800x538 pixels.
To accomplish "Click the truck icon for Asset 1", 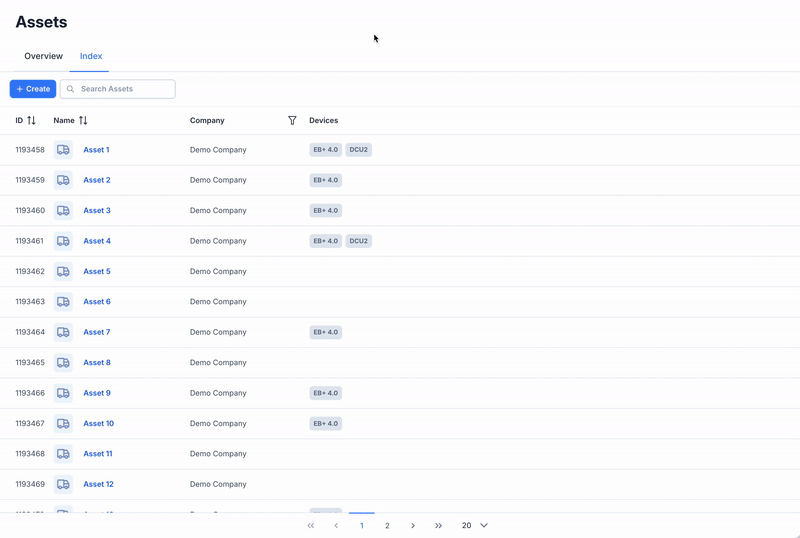I will click(63, 150).
